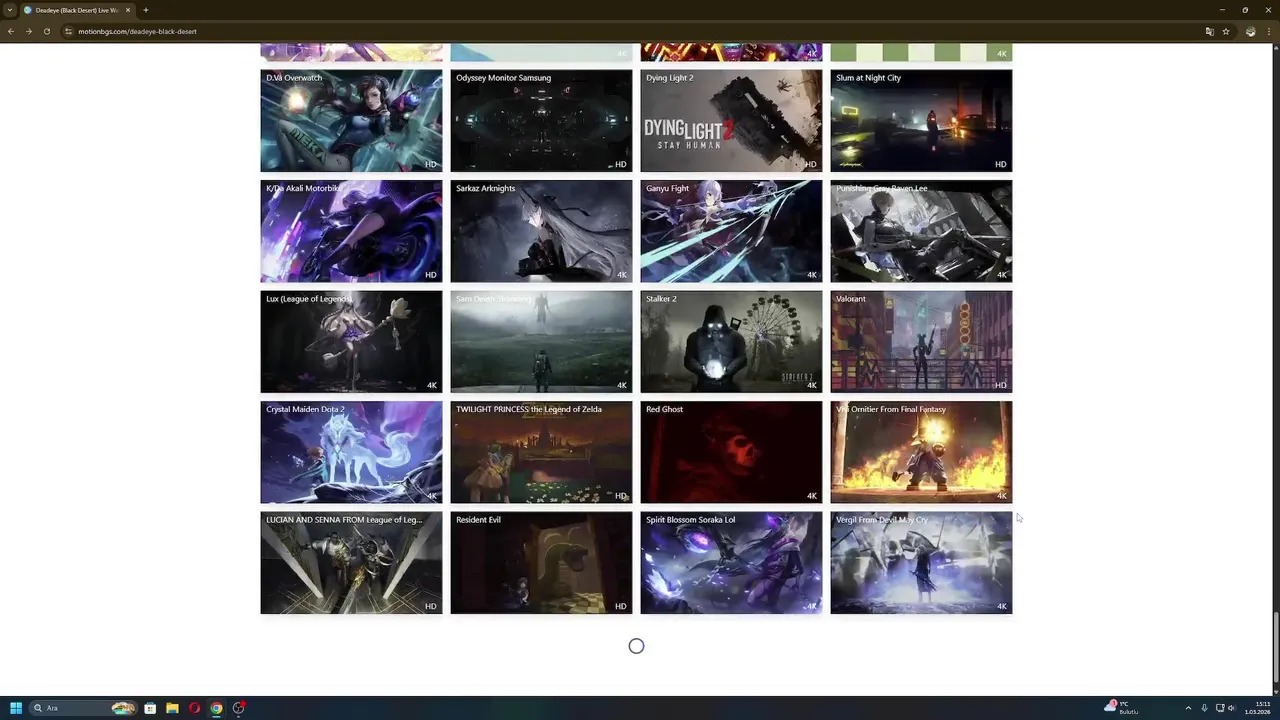Open the Slum at Night City wallpaper
Screen dimensions: 1280x720
(x=921, y=121)
